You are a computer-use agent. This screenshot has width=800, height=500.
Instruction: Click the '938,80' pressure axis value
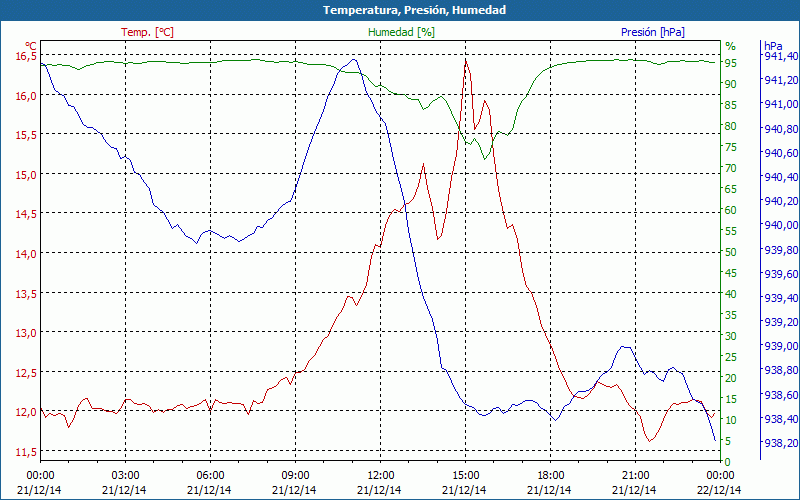(782, 370)
